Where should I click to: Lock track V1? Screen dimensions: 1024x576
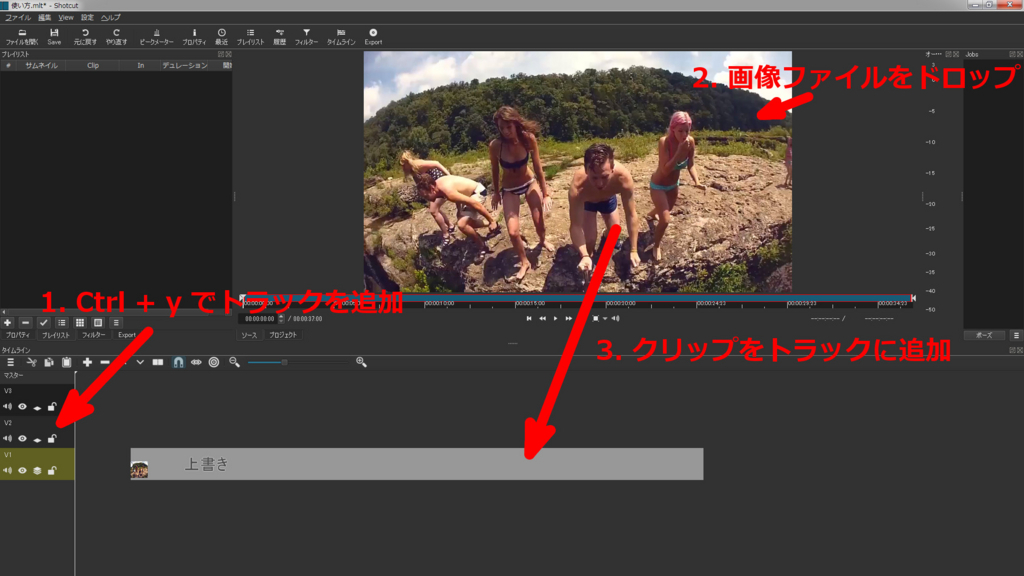pos(52,470)
